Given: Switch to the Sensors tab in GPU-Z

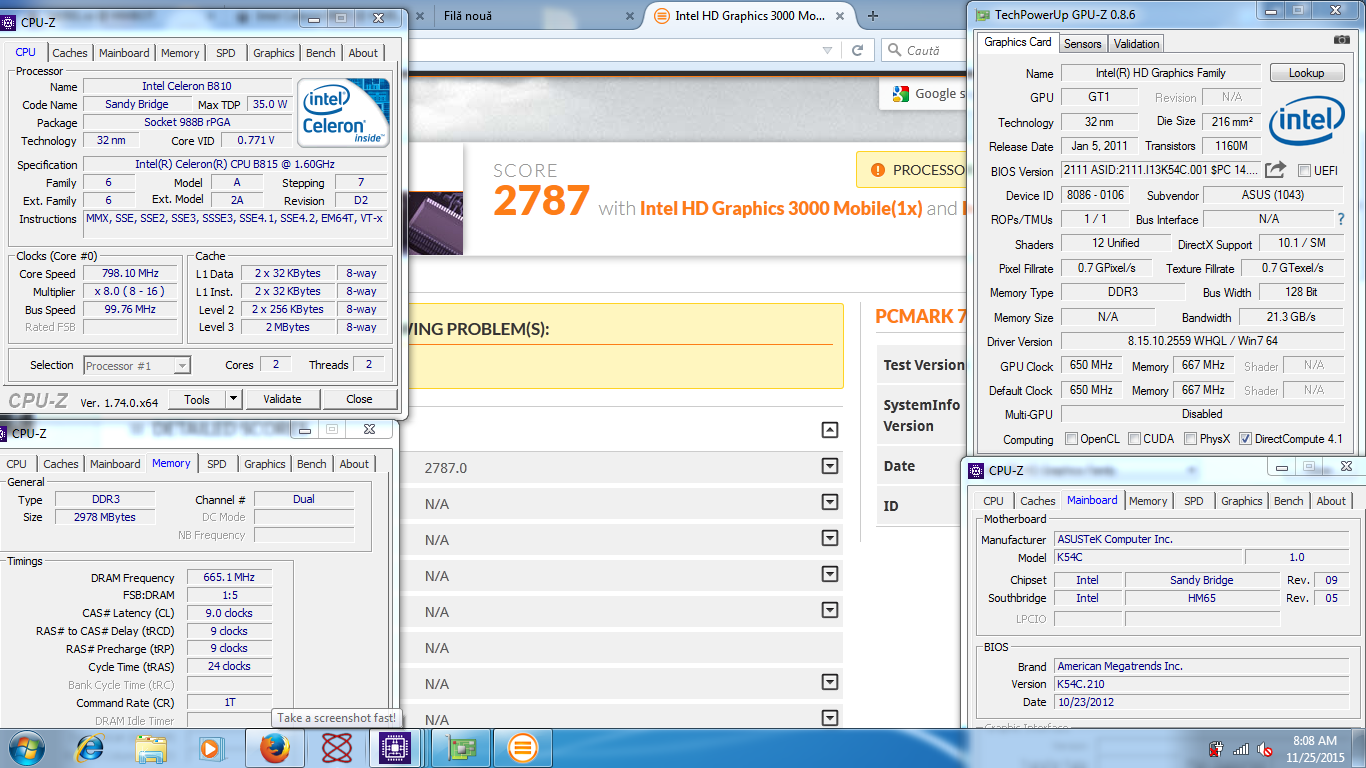Looking at the screenshot, I should [1082, 44].
